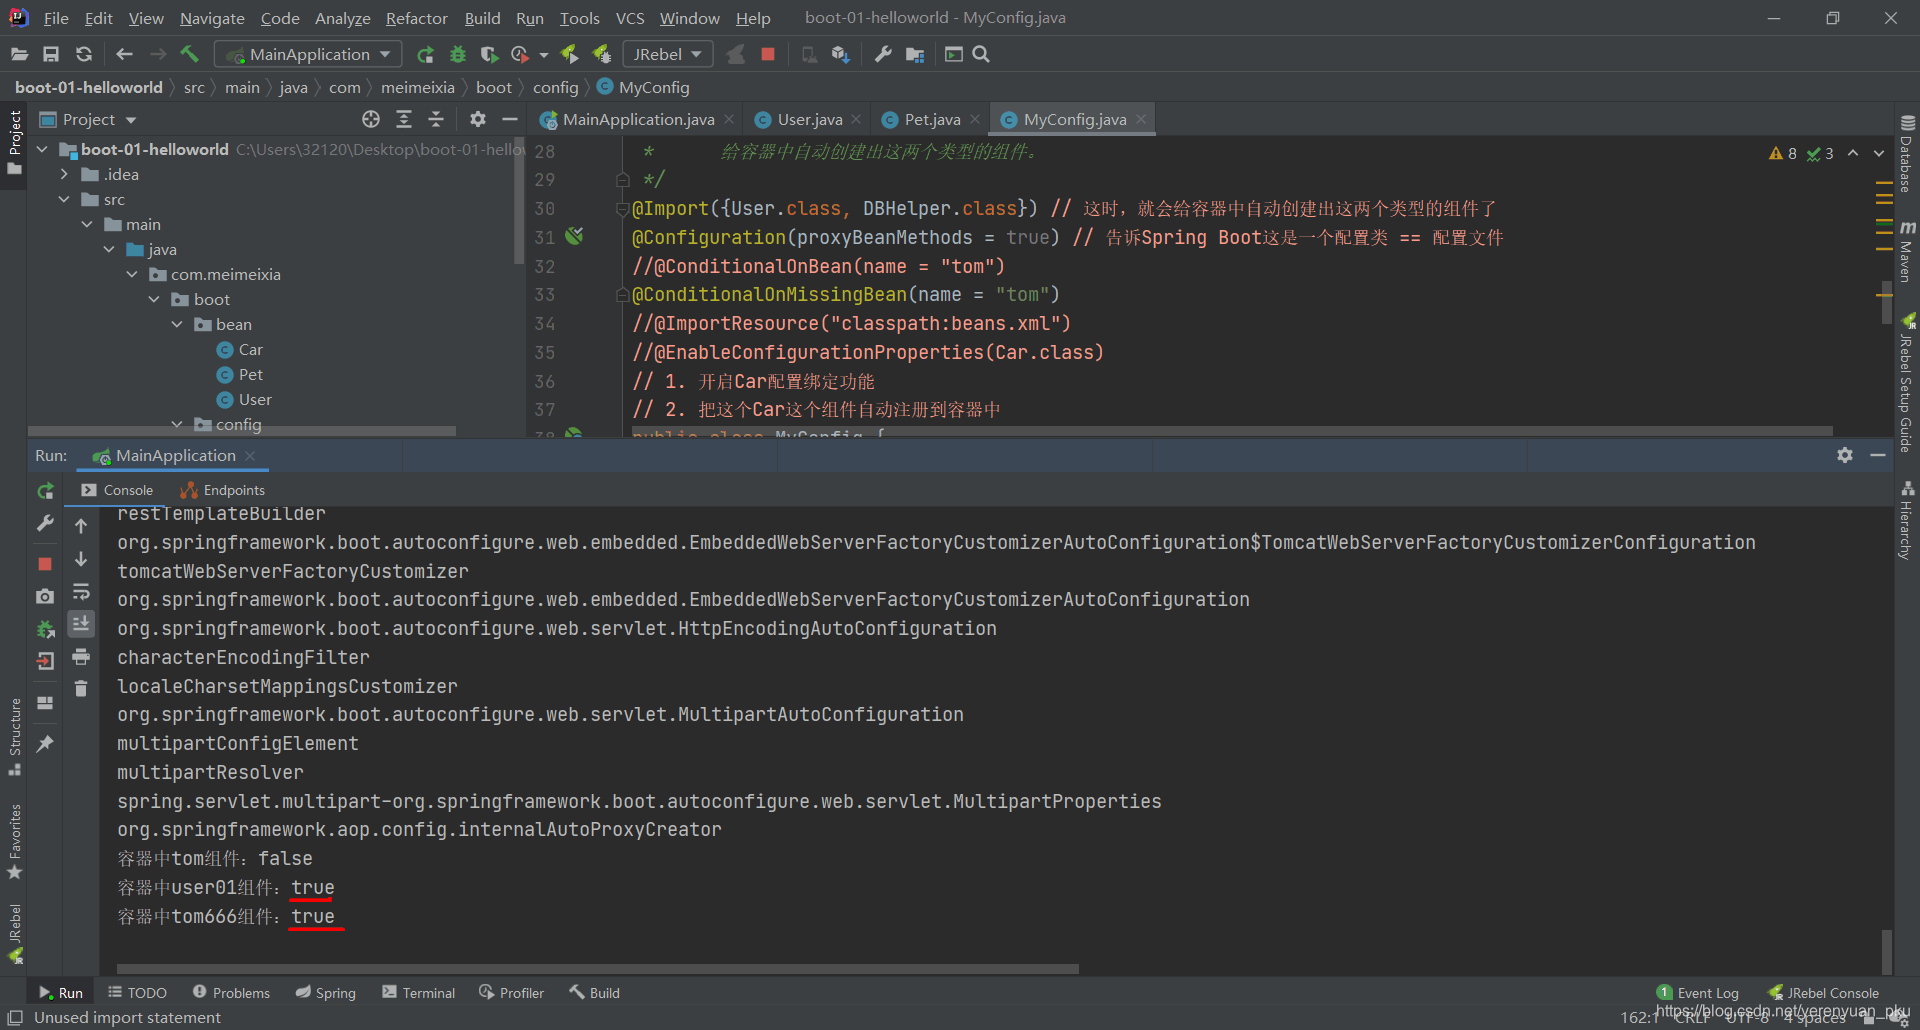Run MainApplication from the top toolbar
Image resolution: width=1920 pixels, height=1030 pixels.
pyautogui.click(x=425, y=54)
